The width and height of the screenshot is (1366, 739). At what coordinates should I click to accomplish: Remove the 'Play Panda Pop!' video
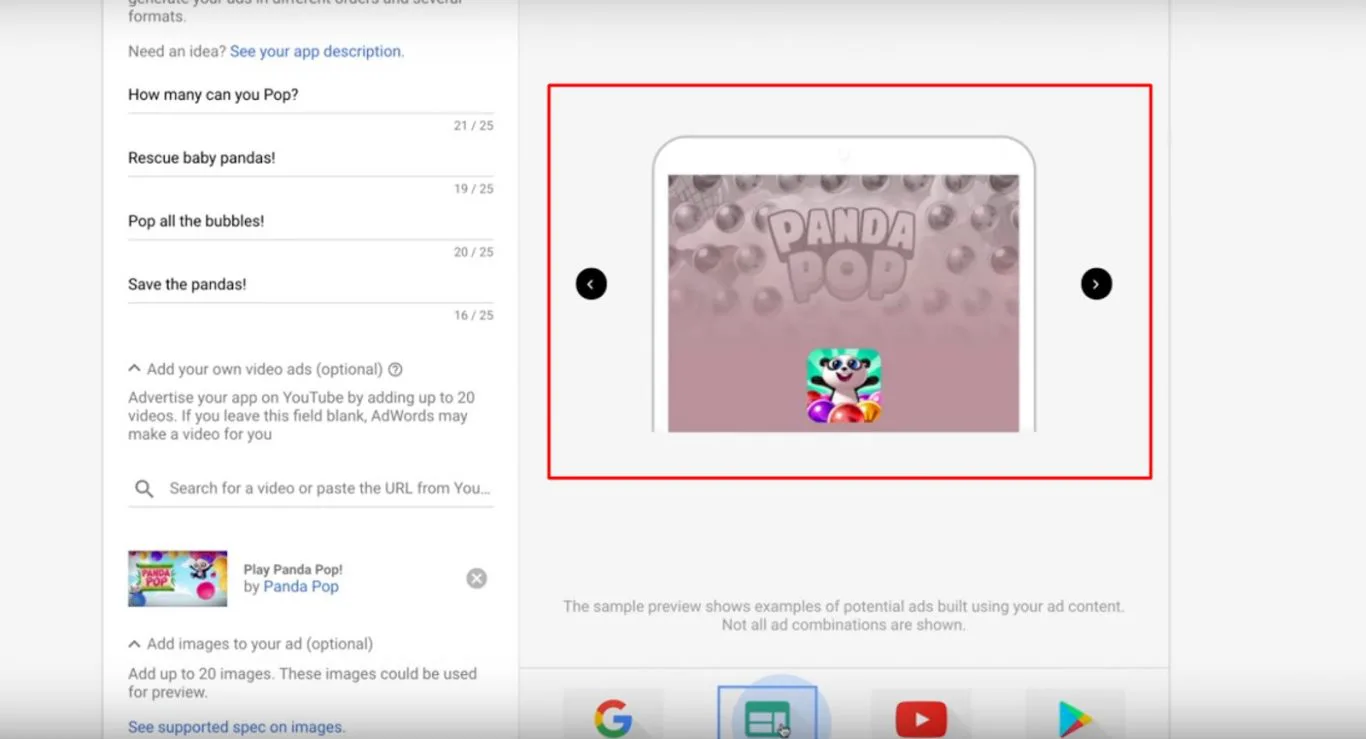tap(477, 578)
